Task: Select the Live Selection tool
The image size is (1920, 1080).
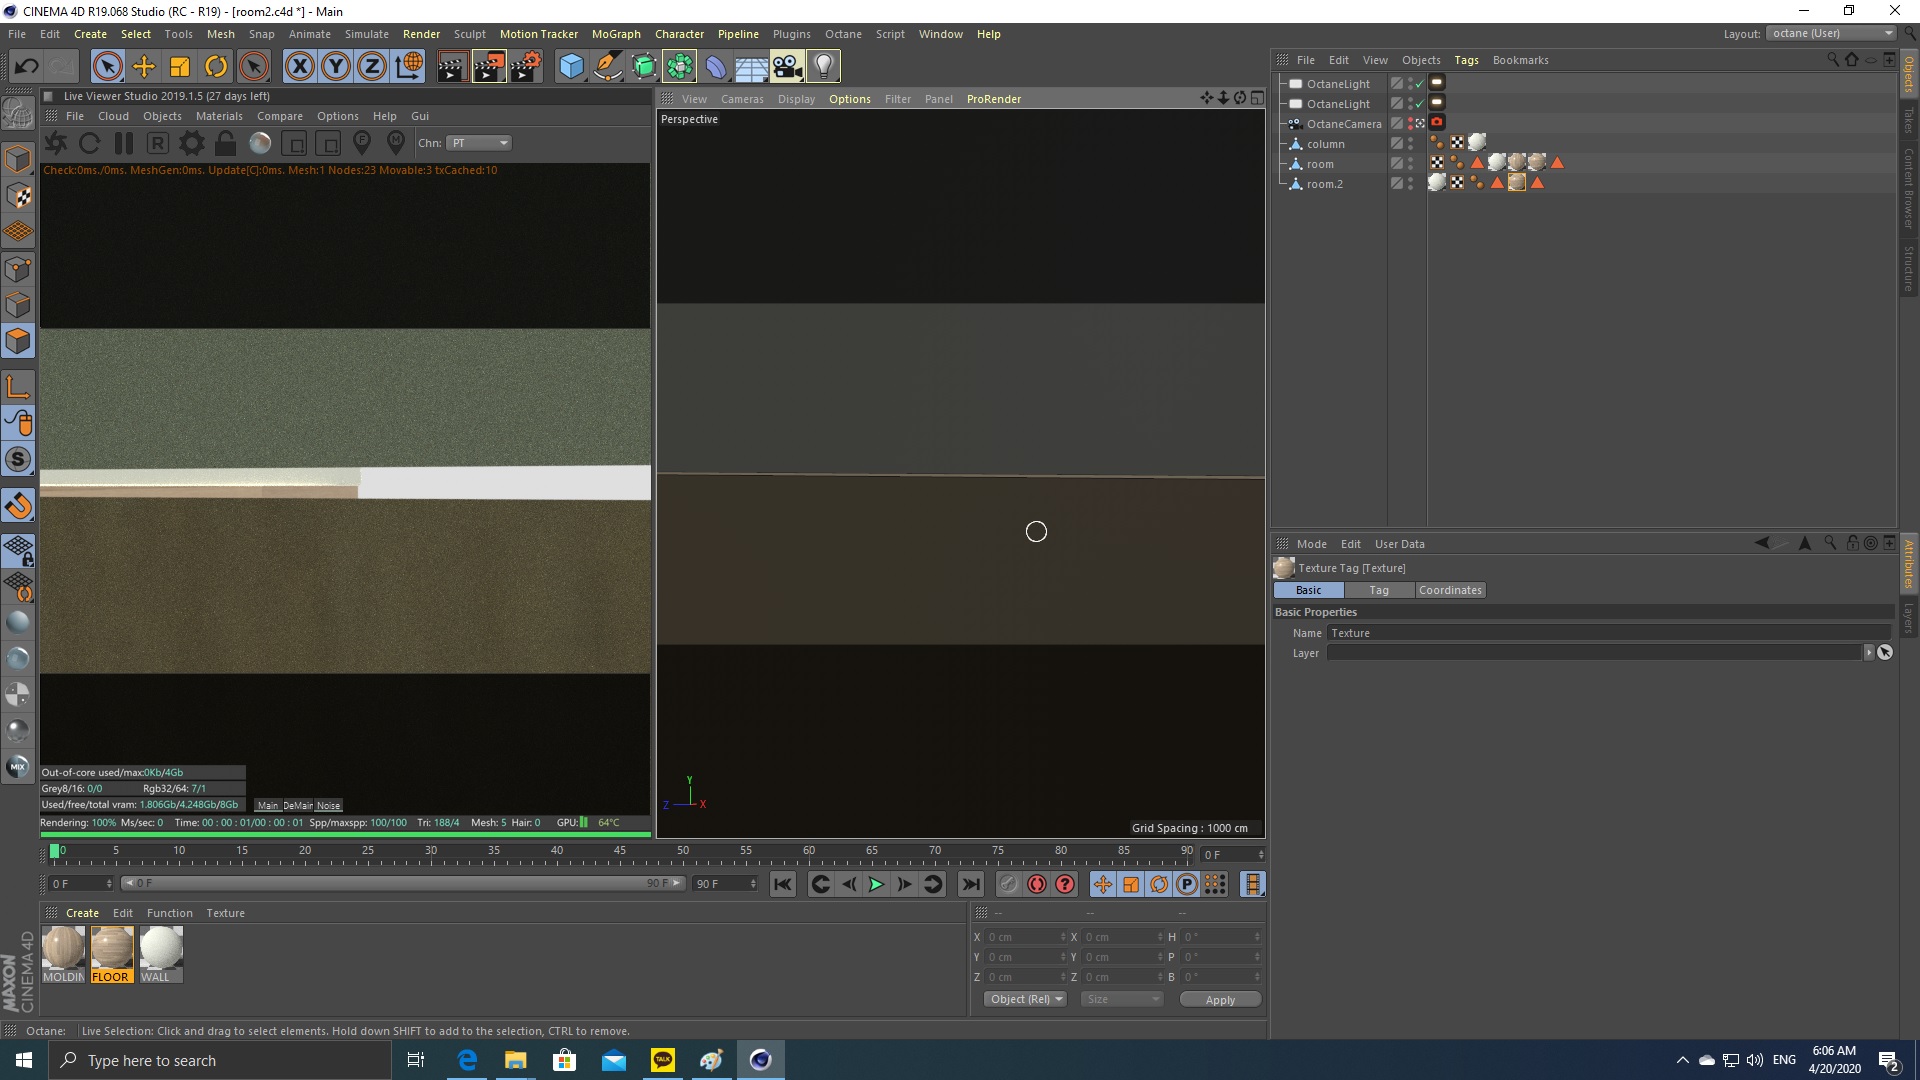Action: [x=107, y=67]
